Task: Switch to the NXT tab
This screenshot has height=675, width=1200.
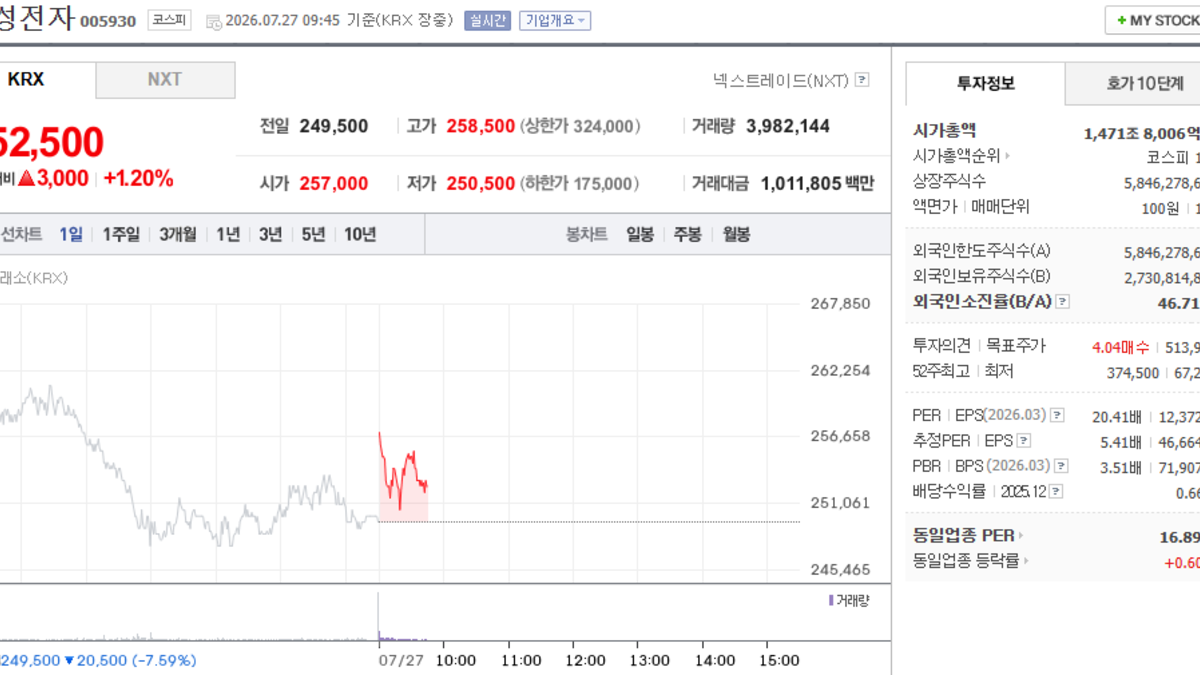Action: 165,80
